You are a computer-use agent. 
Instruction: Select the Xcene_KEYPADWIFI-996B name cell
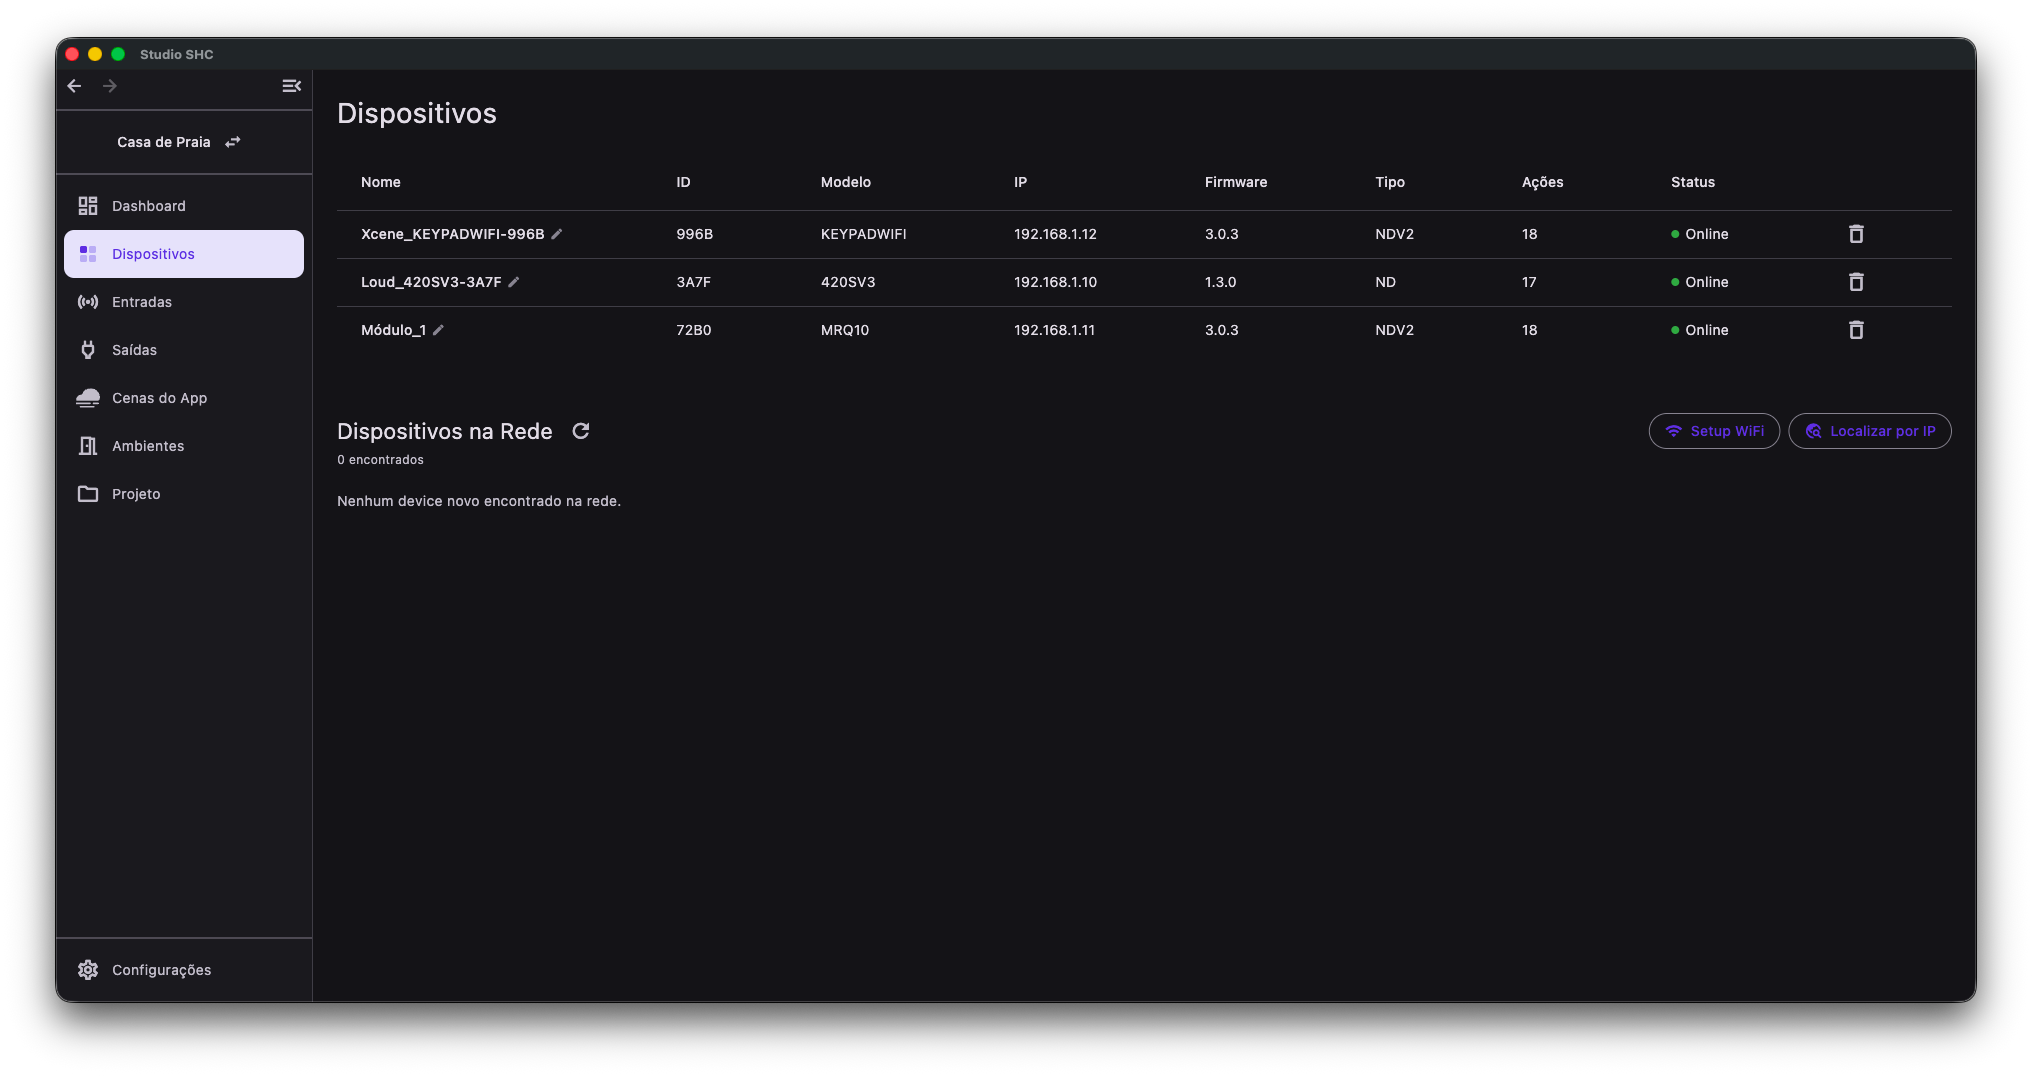click(453, 234)
